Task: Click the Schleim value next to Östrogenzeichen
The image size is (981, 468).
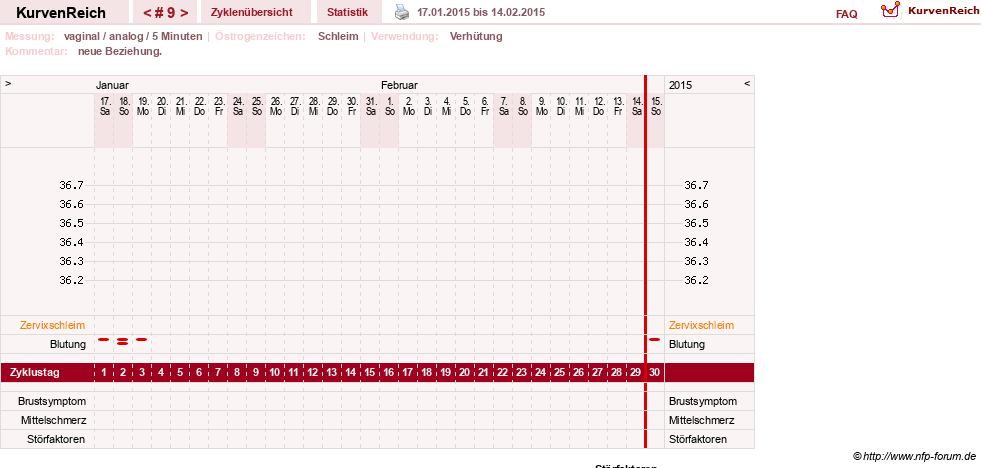Action: tap(338, 36)
